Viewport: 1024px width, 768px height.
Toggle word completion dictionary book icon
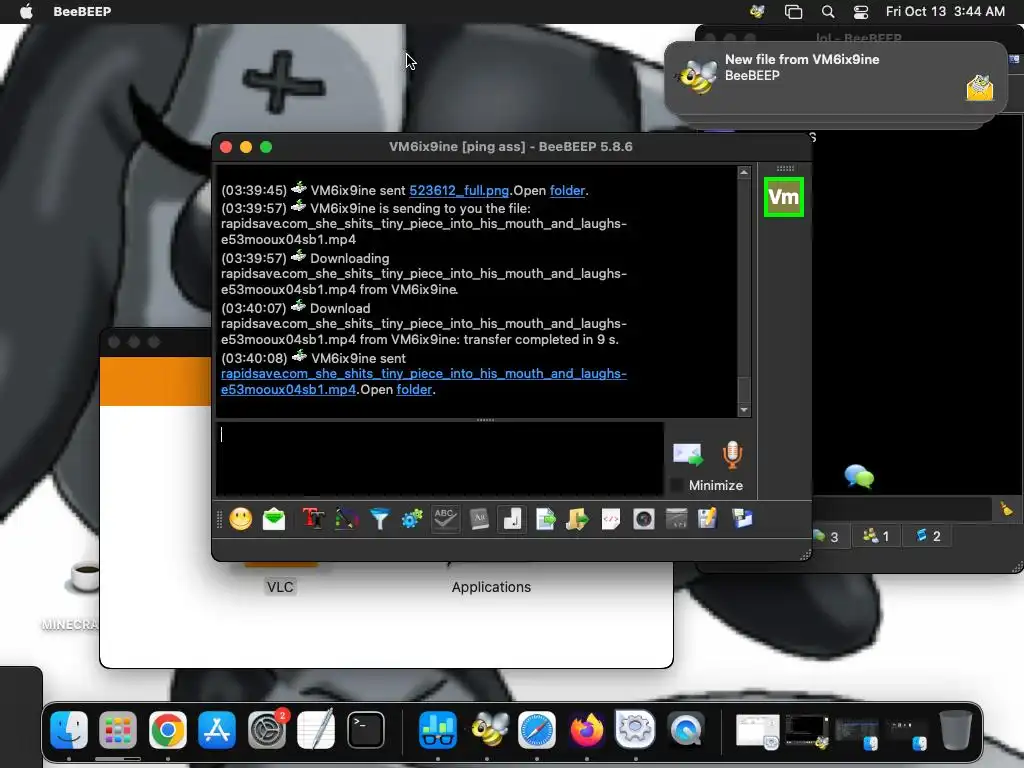click(479, 519)
